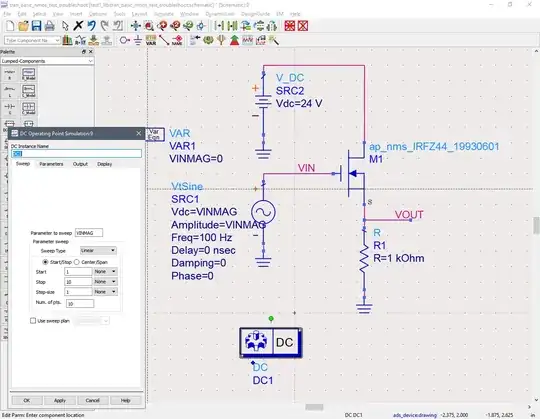
Task: Select the diagonal wire drawing tool
Action: [164, 41]
